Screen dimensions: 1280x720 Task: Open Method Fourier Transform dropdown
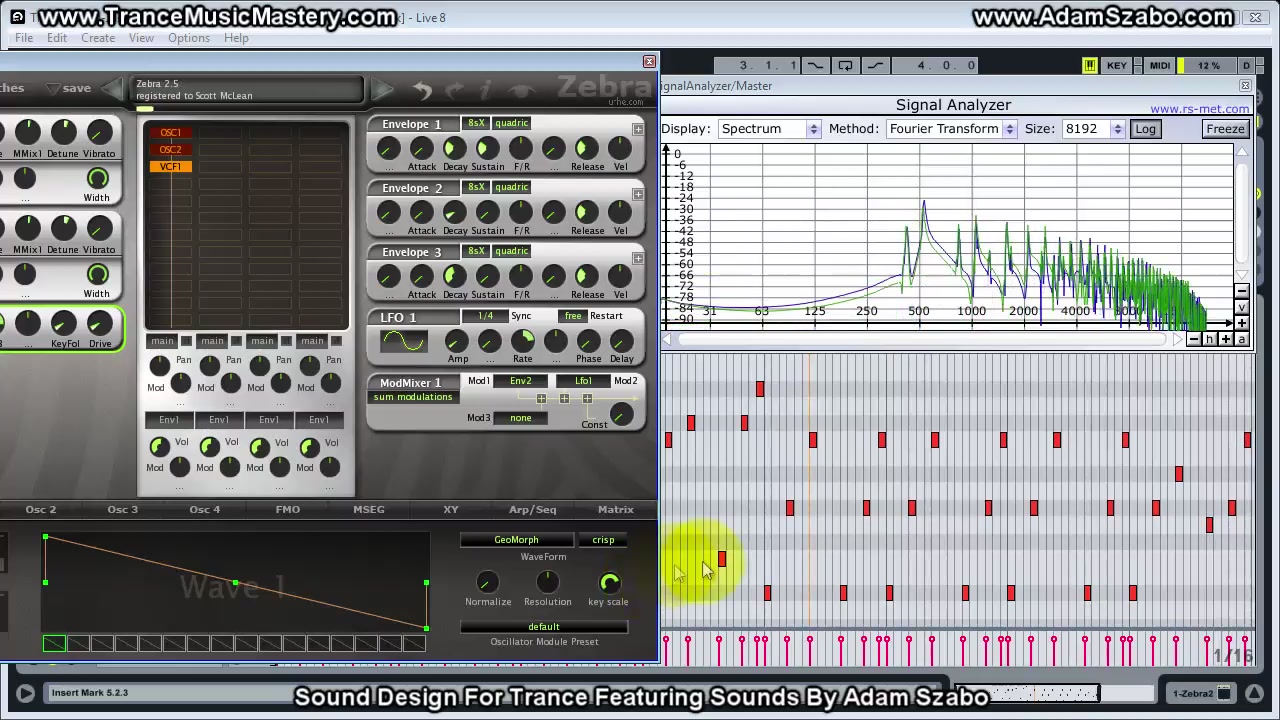(x=951, y=129)
